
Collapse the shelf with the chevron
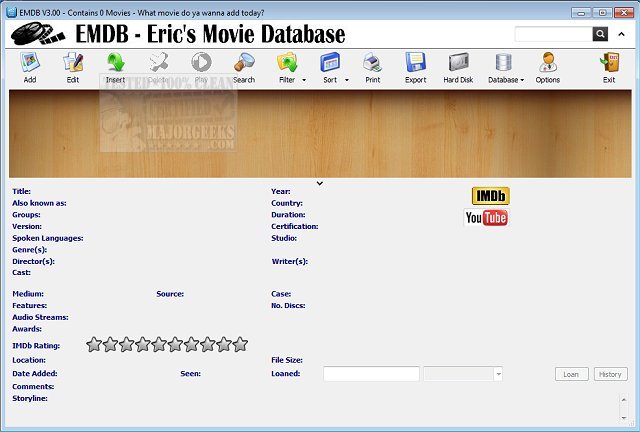(x=319, y=183)
